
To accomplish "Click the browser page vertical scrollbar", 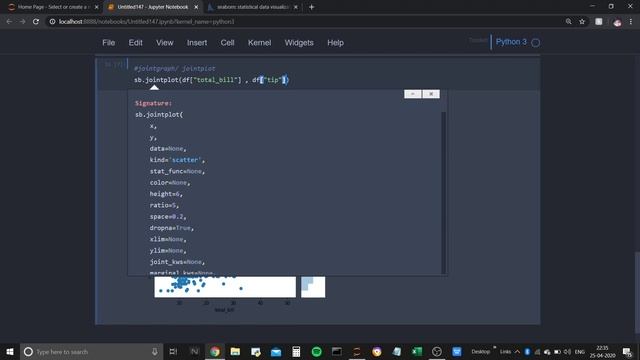I will pyautogui.click(x=637, y=293).
